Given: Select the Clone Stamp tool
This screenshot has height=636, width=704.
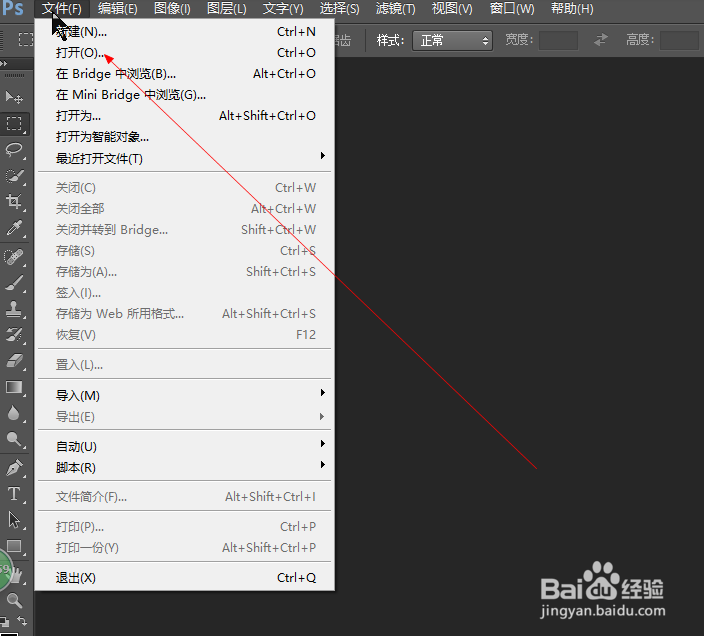Looking at the screenshot, I should tap(14, 309).
